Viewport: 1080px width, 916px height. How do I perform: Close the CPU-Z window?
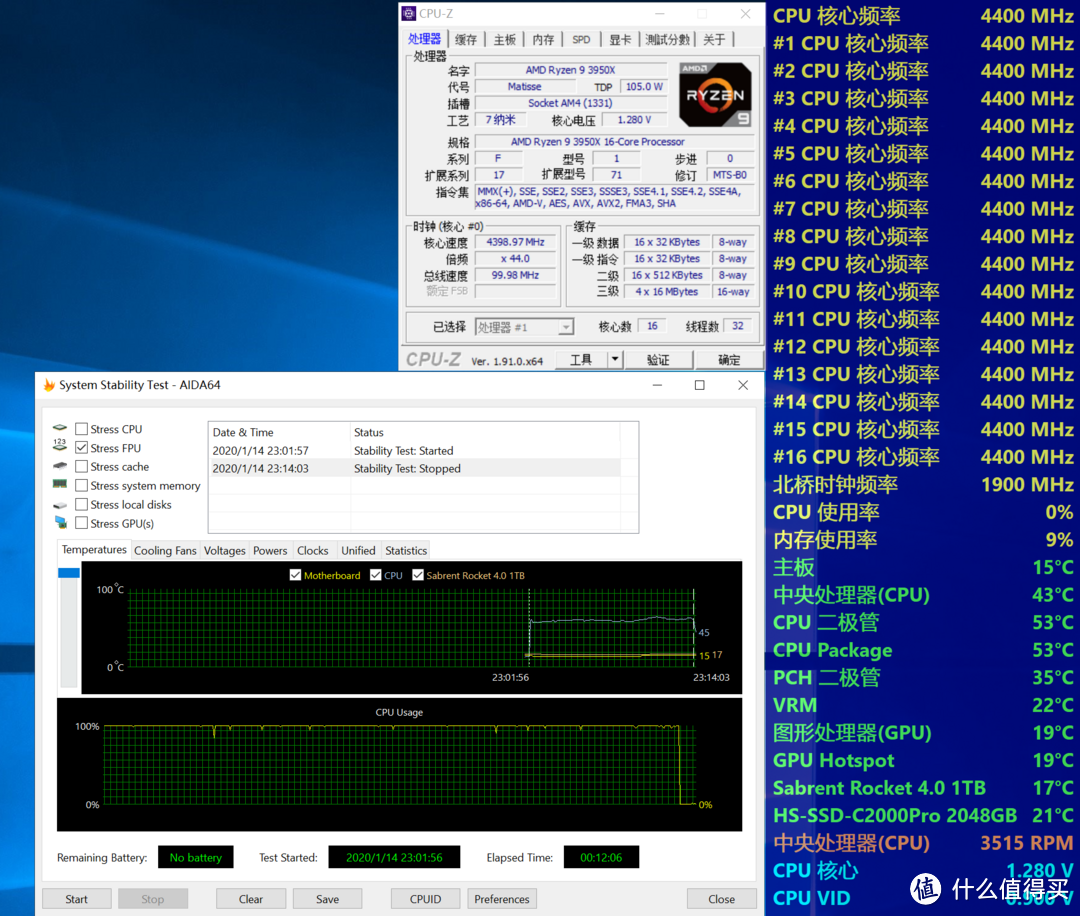[745, 14]
